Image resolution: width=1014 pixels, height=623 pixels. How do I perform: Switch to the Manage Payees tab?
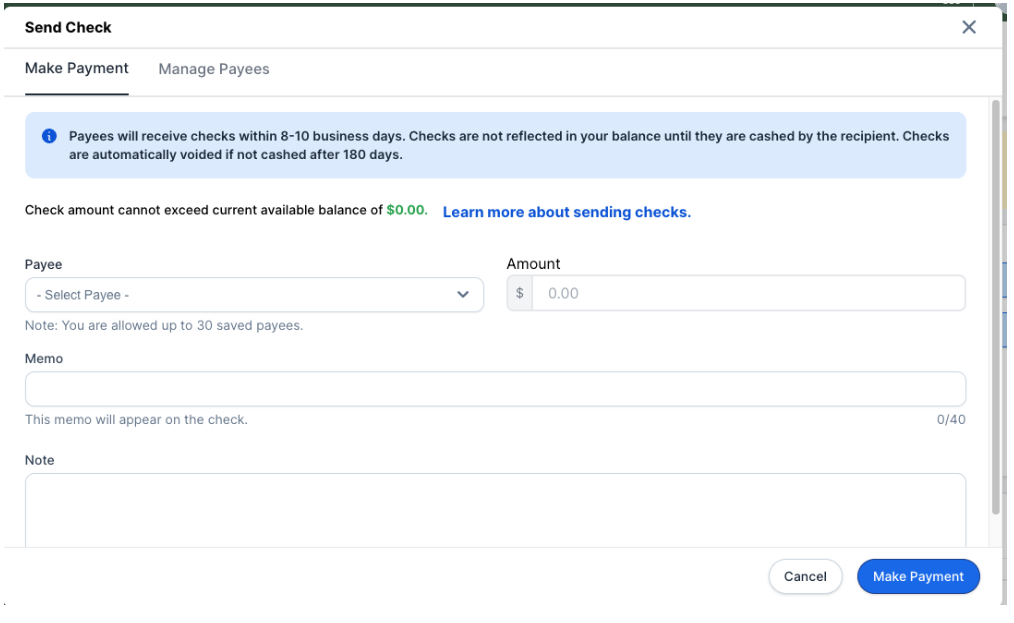tap(214, 69)
